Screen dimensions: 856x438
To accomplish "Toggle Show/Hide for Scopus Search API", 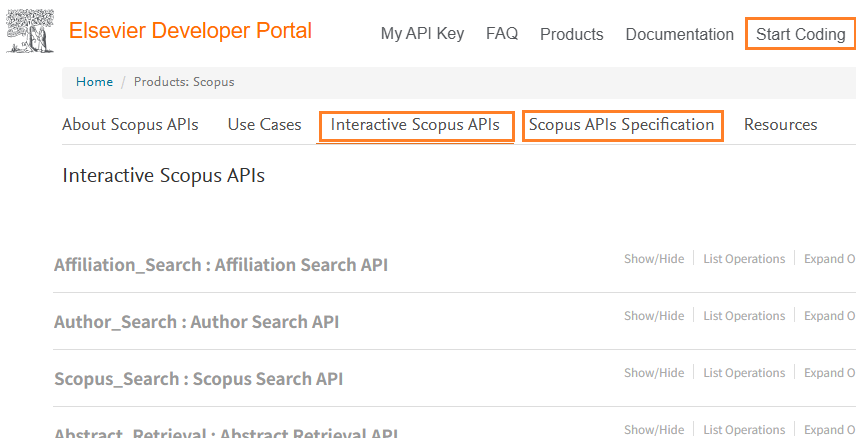I will click(x=654, y=372).
